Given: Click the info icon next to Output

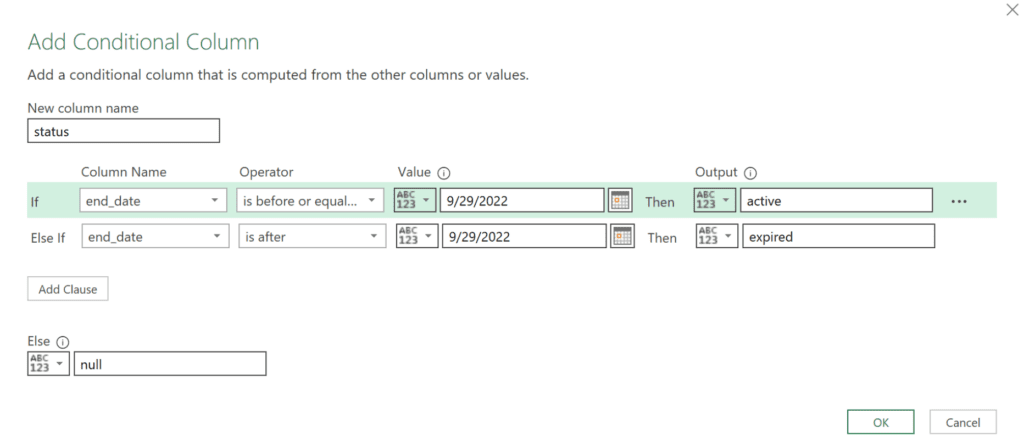Looking at the screenshot, I should (750, 173).
